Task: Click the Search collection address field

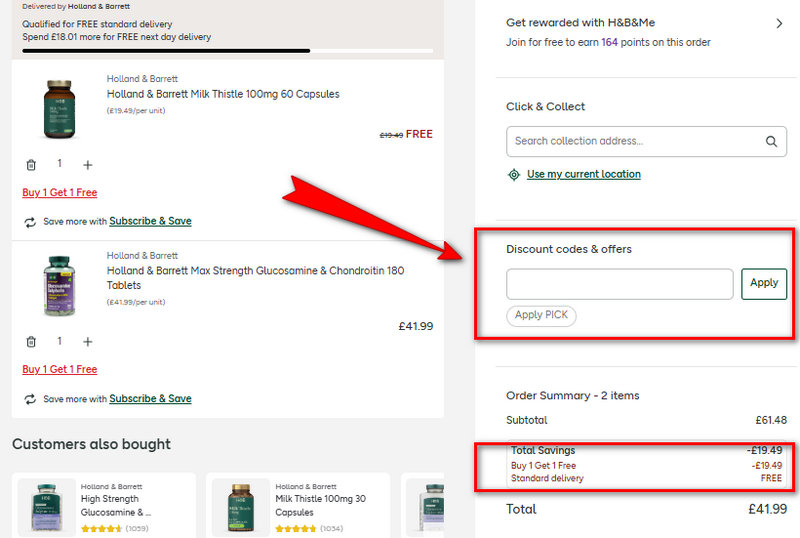Action: 635,141
